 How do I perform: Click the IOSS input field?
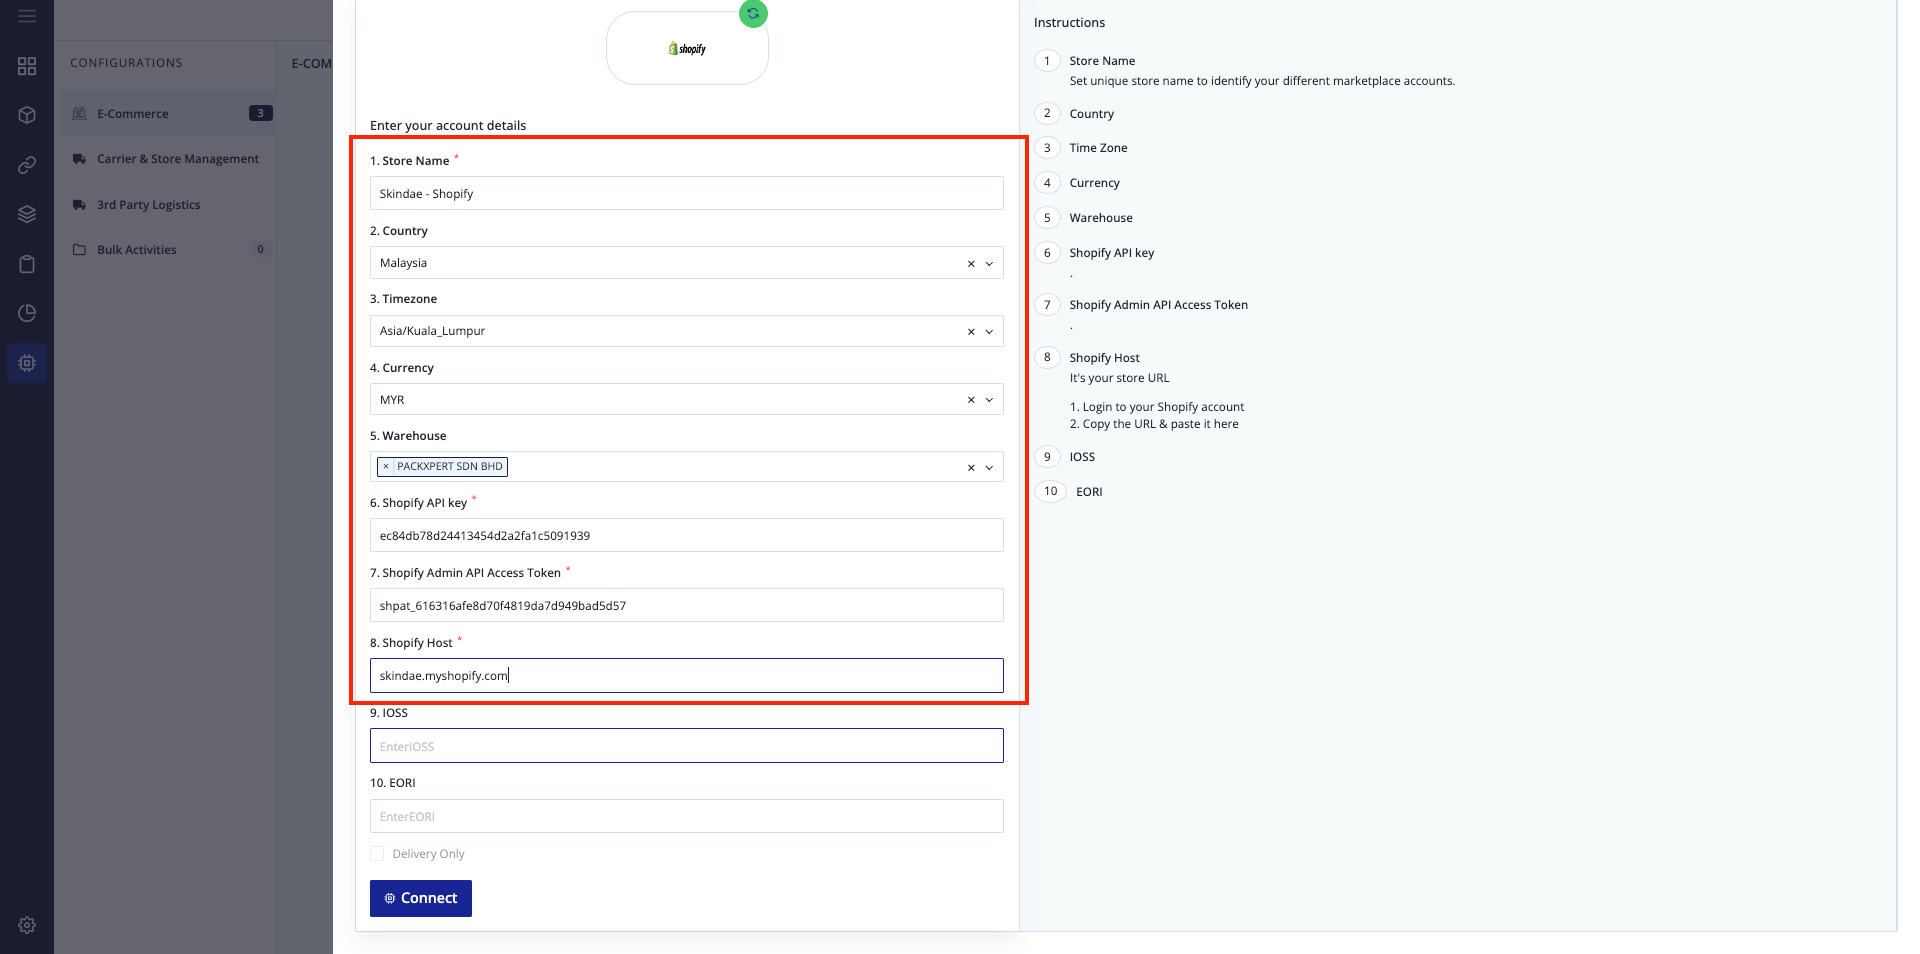(687, 746)
